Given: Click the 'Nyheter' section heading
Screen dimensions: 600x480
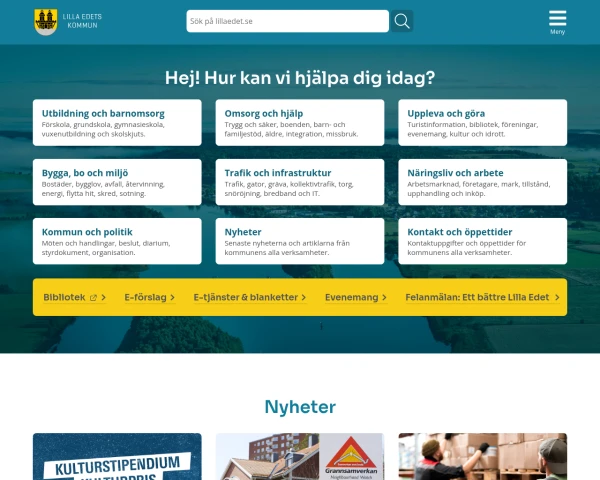Looking at the screenshot, I should pyautogui.click(x=300, y=407).
